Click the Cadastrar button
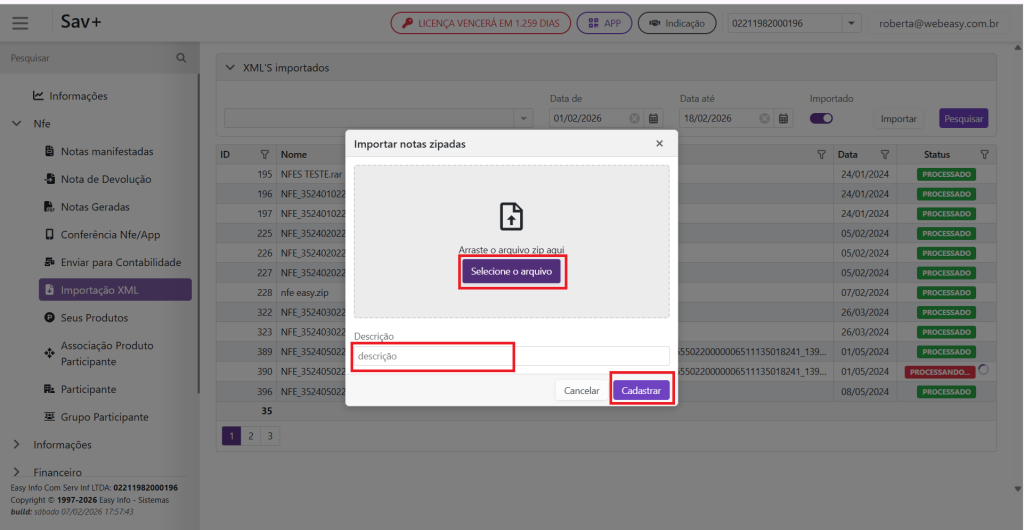 [641, 390]
